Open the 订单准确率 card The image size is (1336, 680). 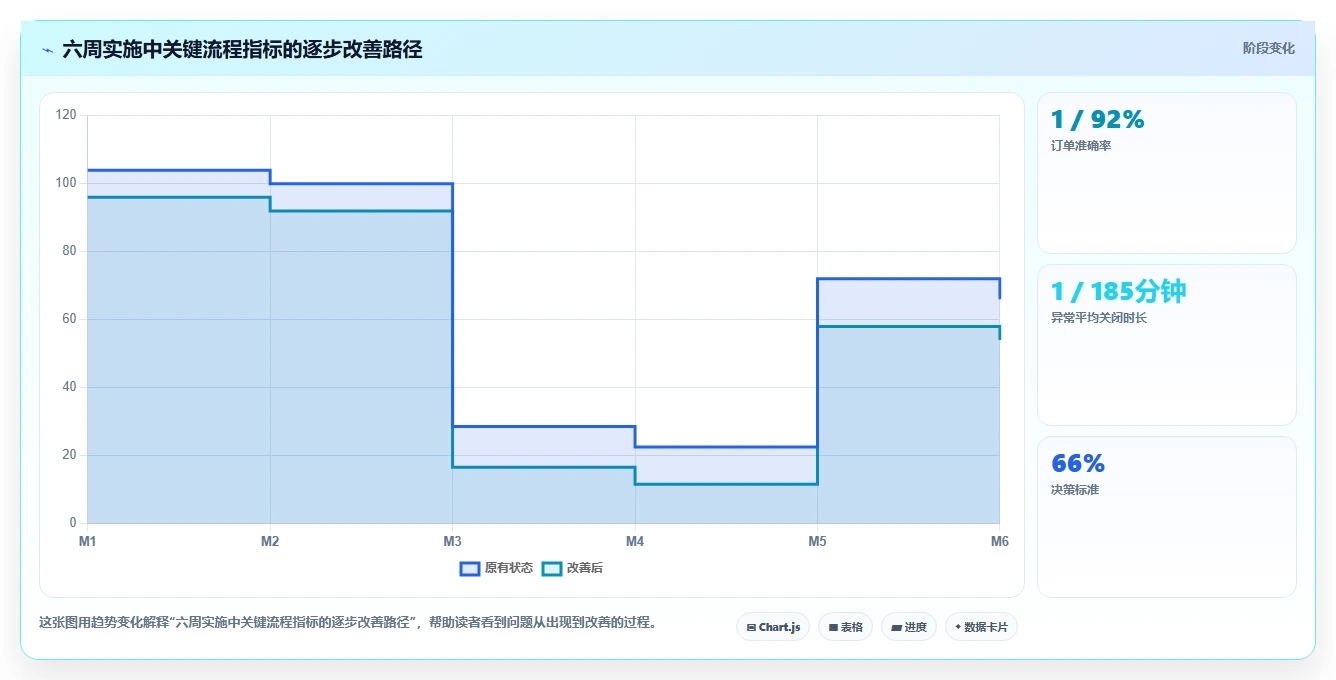[x=1167, y=173]
